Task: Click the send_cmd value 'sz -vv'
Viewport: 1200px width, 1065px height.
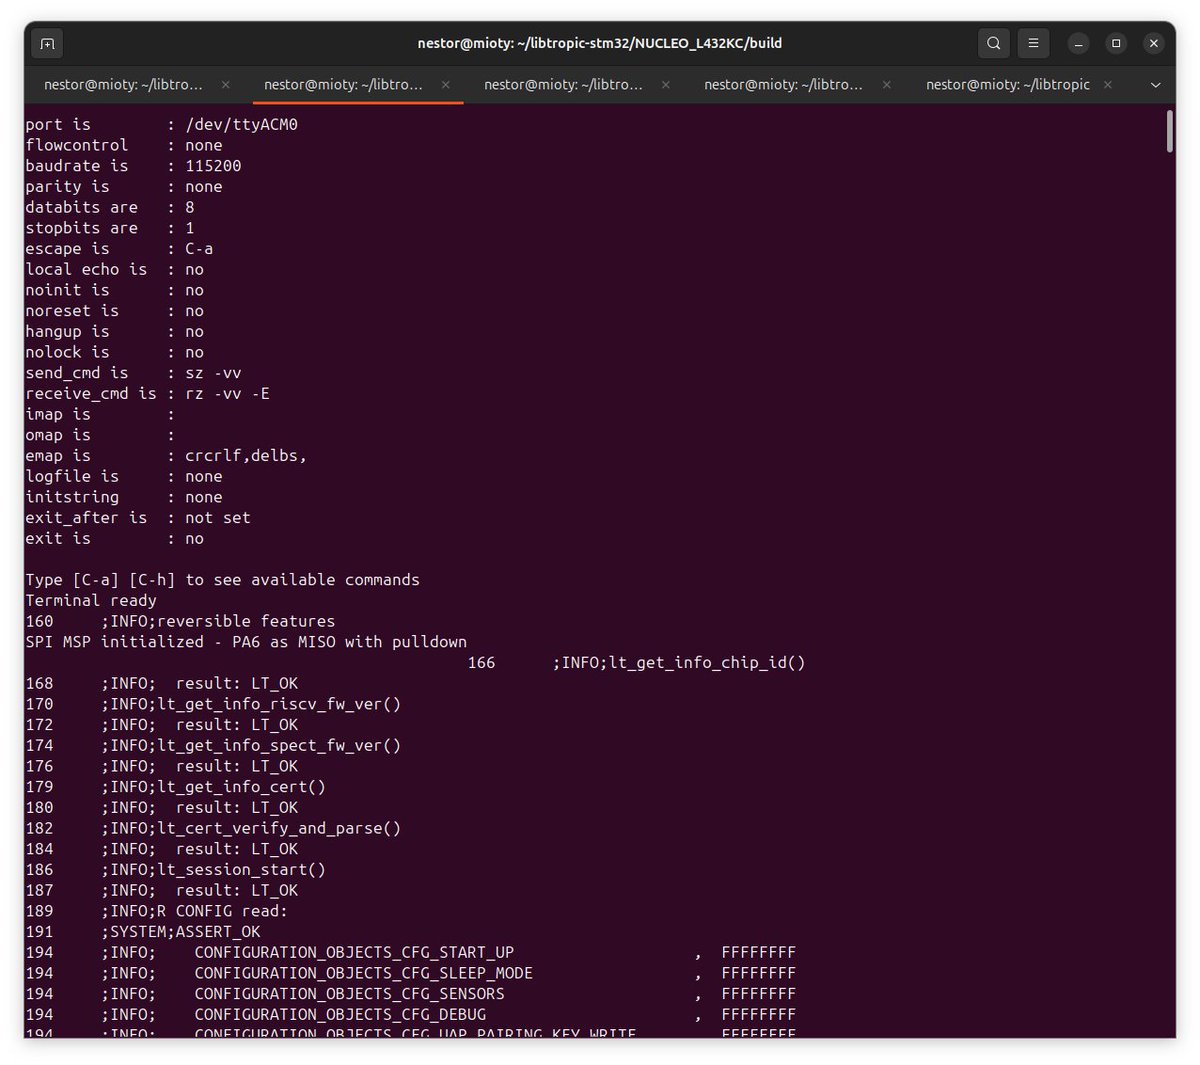Action: (x=213, y=373)
